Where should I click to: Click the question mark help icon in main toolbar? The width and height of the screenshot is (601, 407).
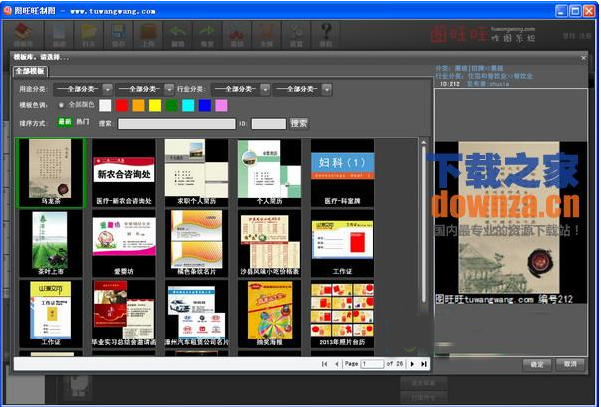326,34
